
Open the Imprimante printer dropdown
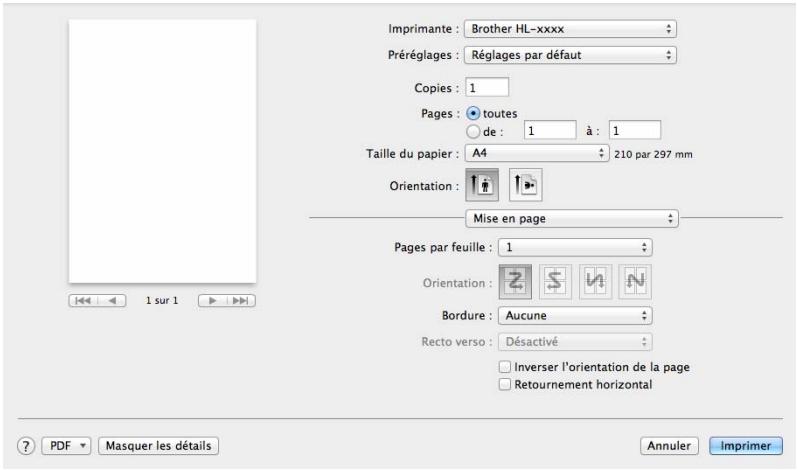(x=570, y=29)
